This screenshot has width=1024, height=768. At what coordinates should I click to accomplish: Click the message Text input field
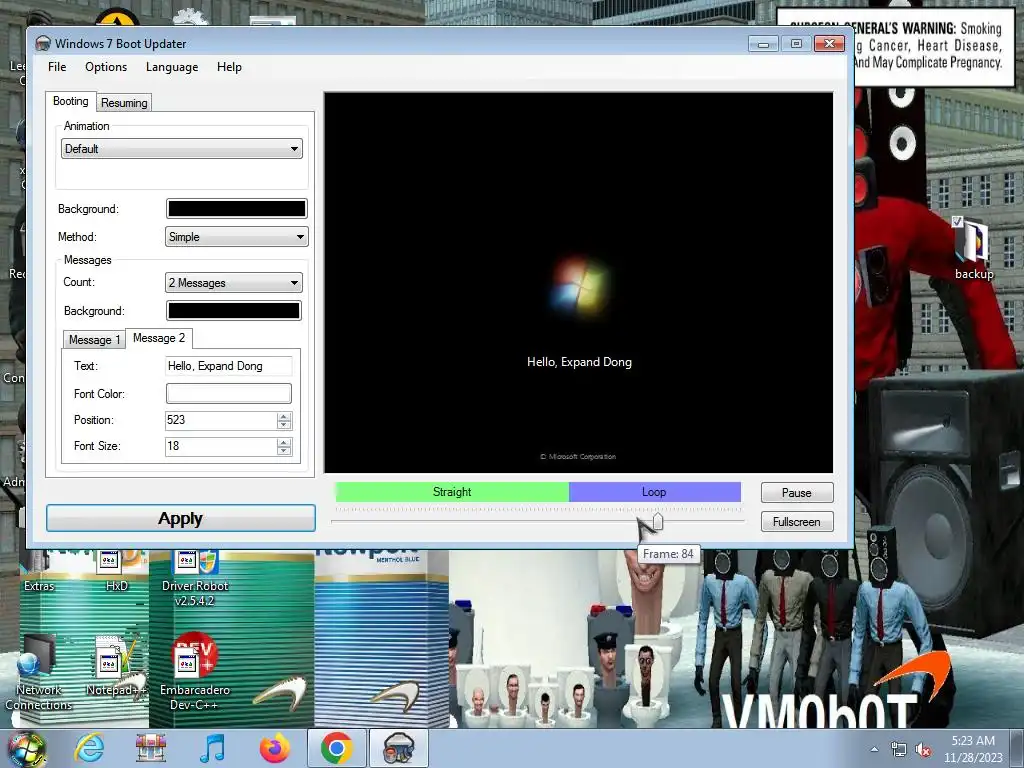[229, 366]
